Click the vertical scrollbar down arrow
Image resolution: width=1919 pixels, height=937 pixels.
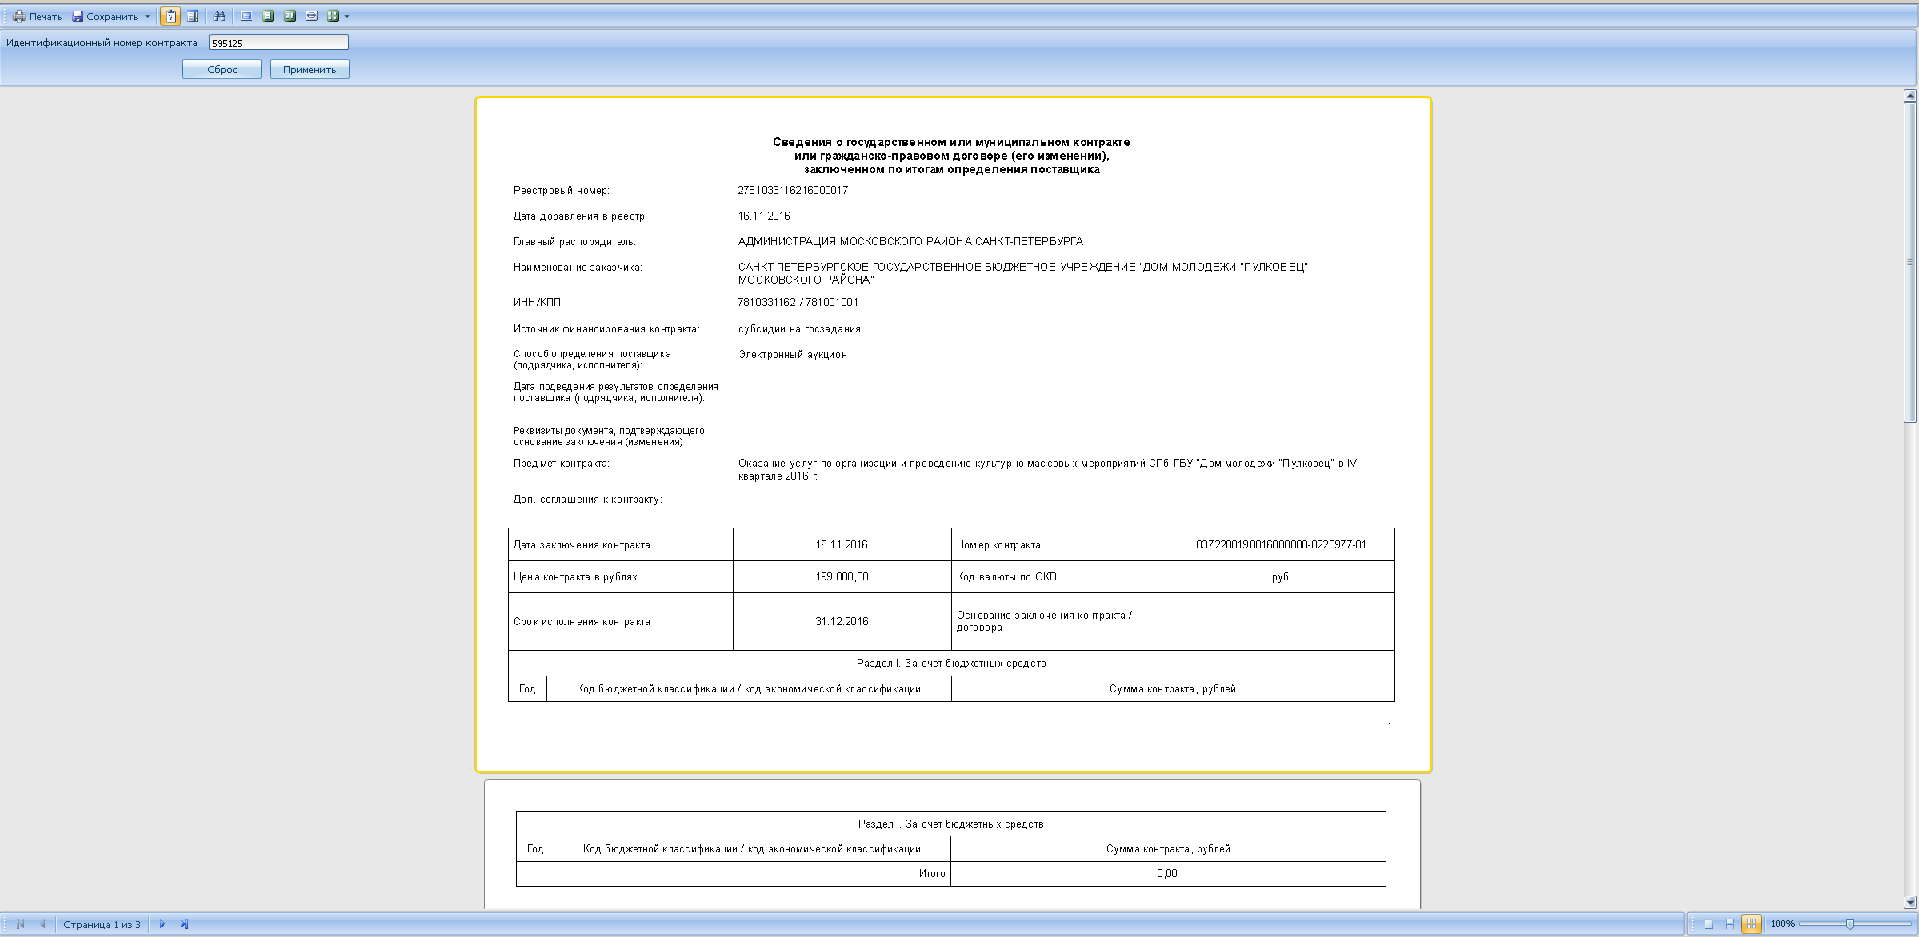click(x=1910, y=902)
